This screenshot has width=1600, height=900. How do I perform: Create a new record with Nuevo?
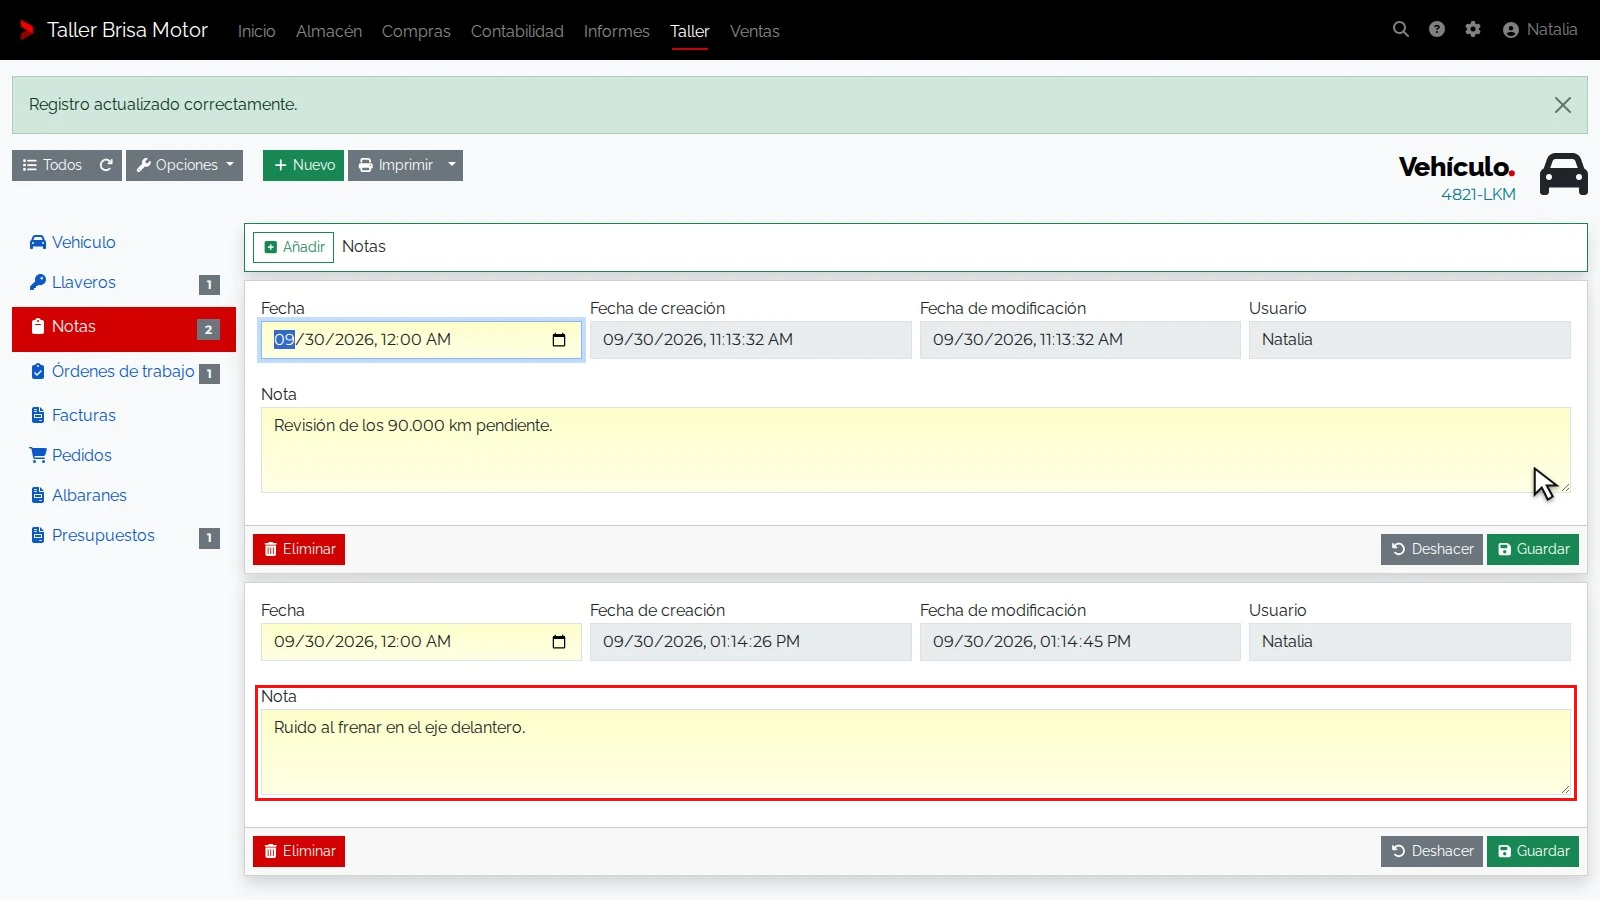304,165
